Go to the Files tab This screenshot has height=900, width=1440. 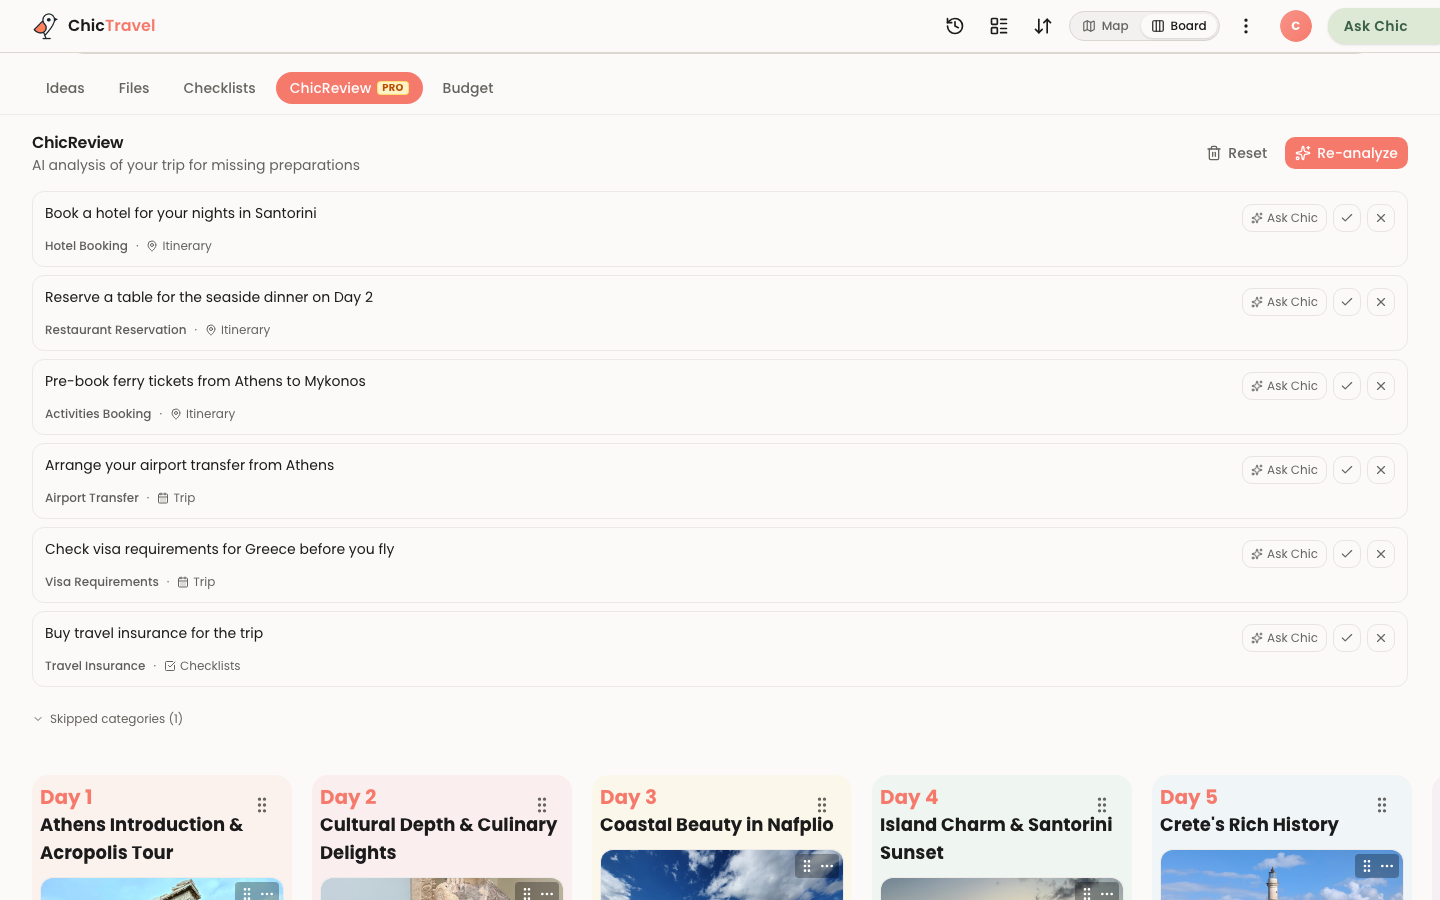(x=134, y=88)
